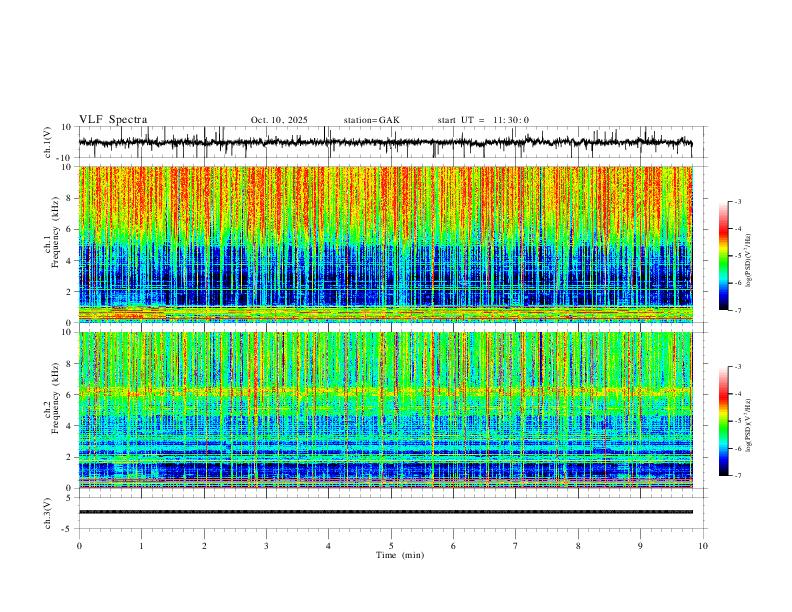This screenshot has width=792, height=612.
Task: Select the "1" tick on the Time axis
Action: tap(141, 546)
